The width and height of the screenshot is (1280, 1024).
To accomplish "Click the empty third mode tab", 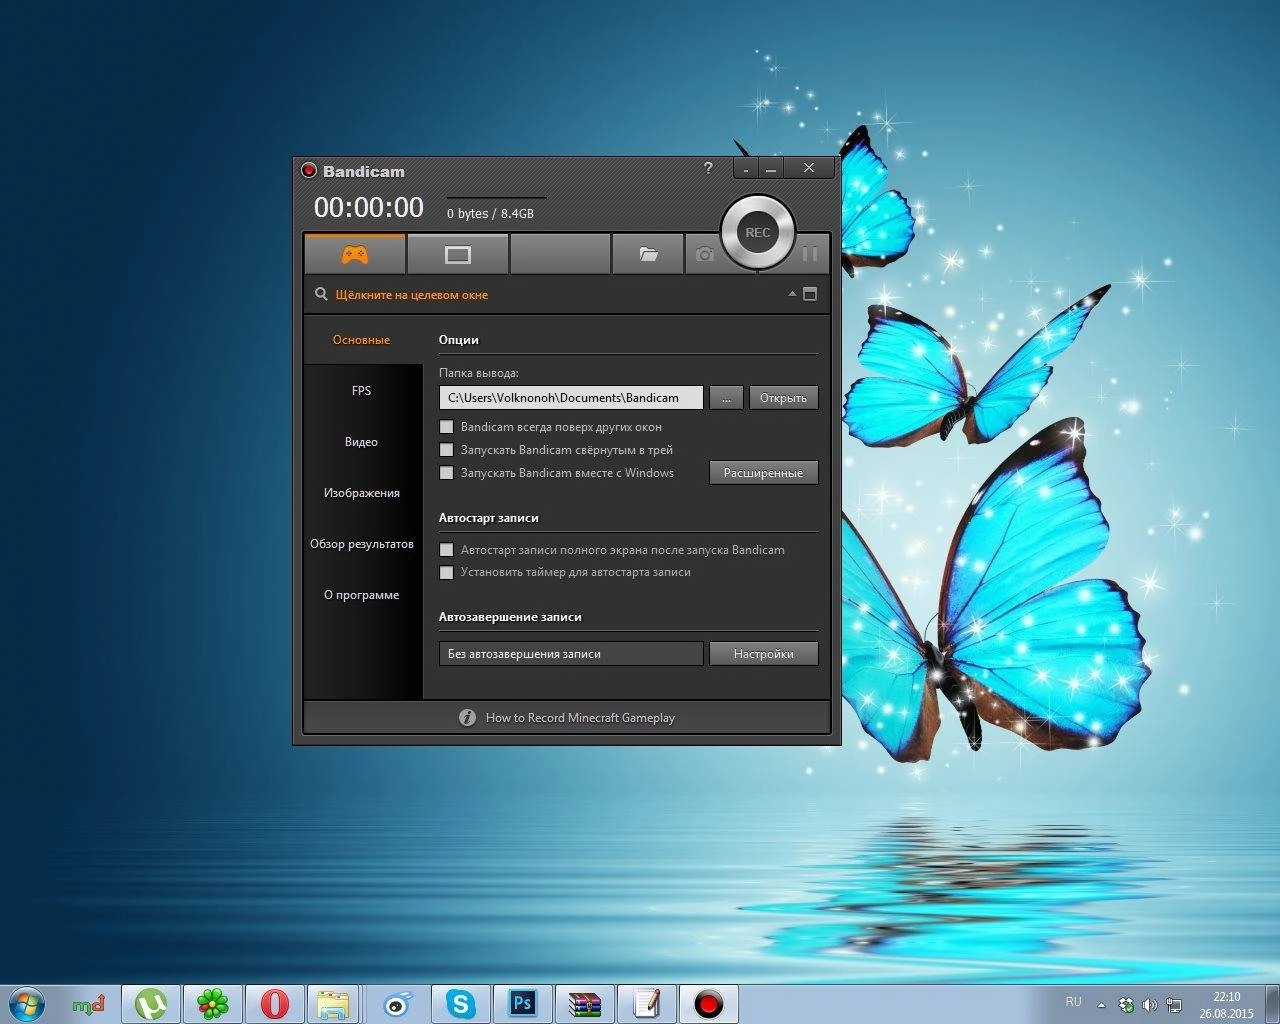I will [x=560, y=254].
